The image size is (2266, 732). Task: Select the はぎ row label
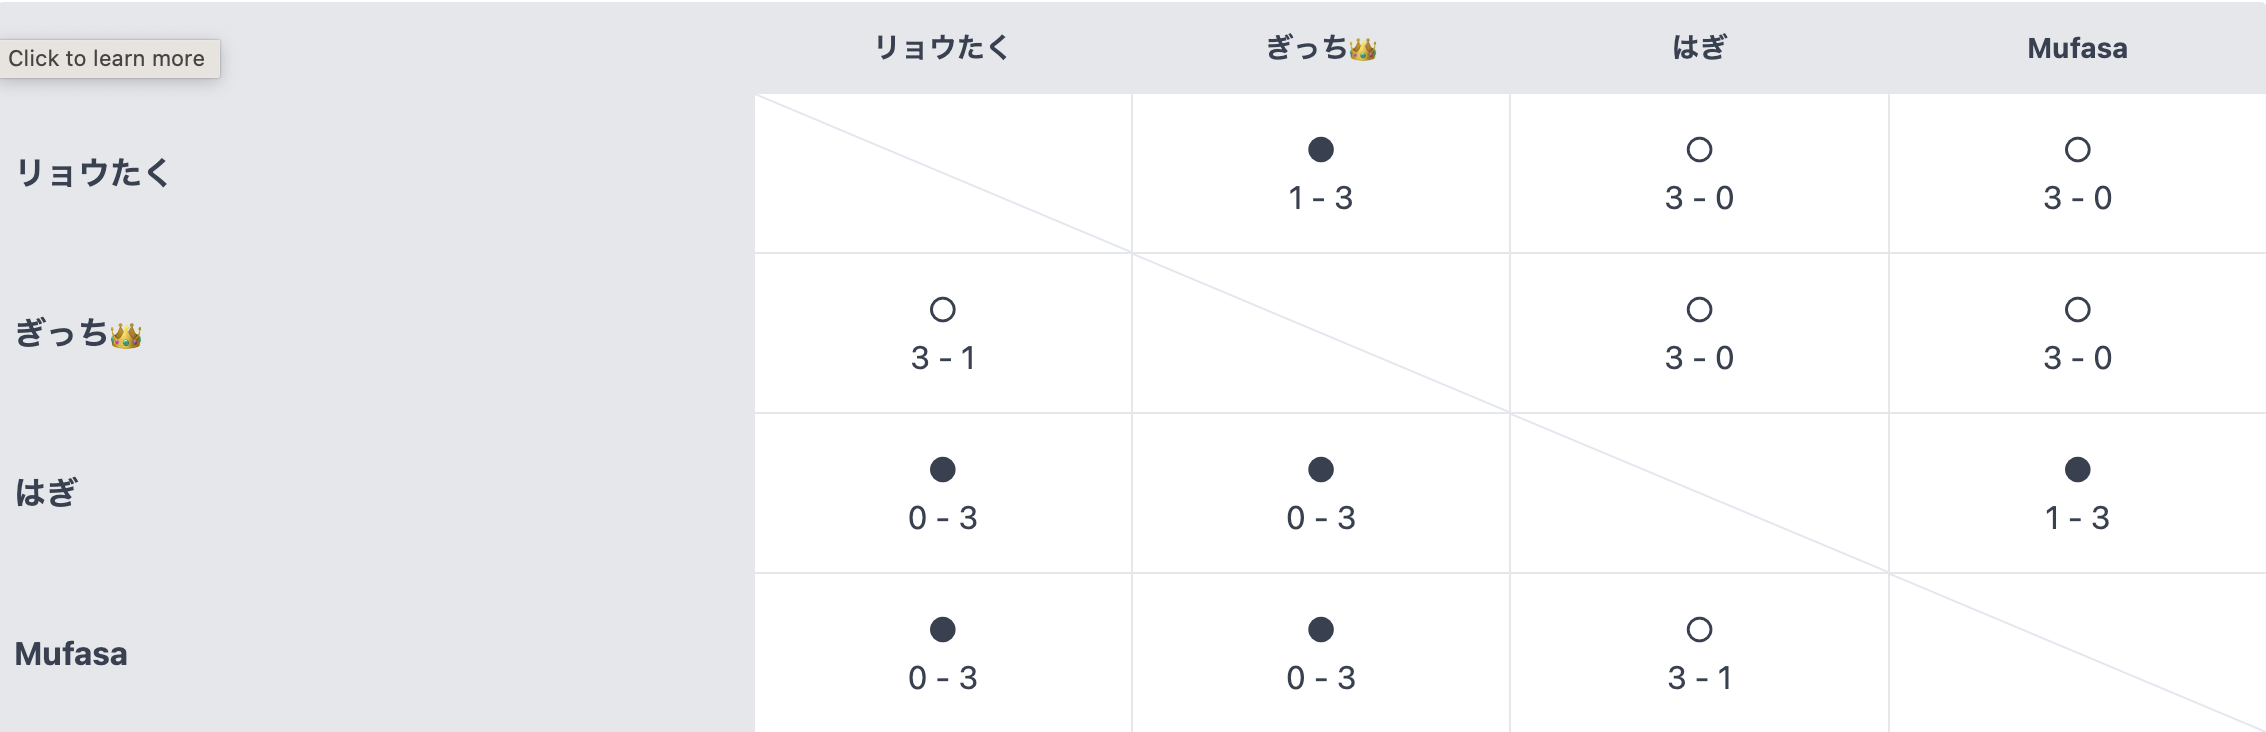[46, 493]
